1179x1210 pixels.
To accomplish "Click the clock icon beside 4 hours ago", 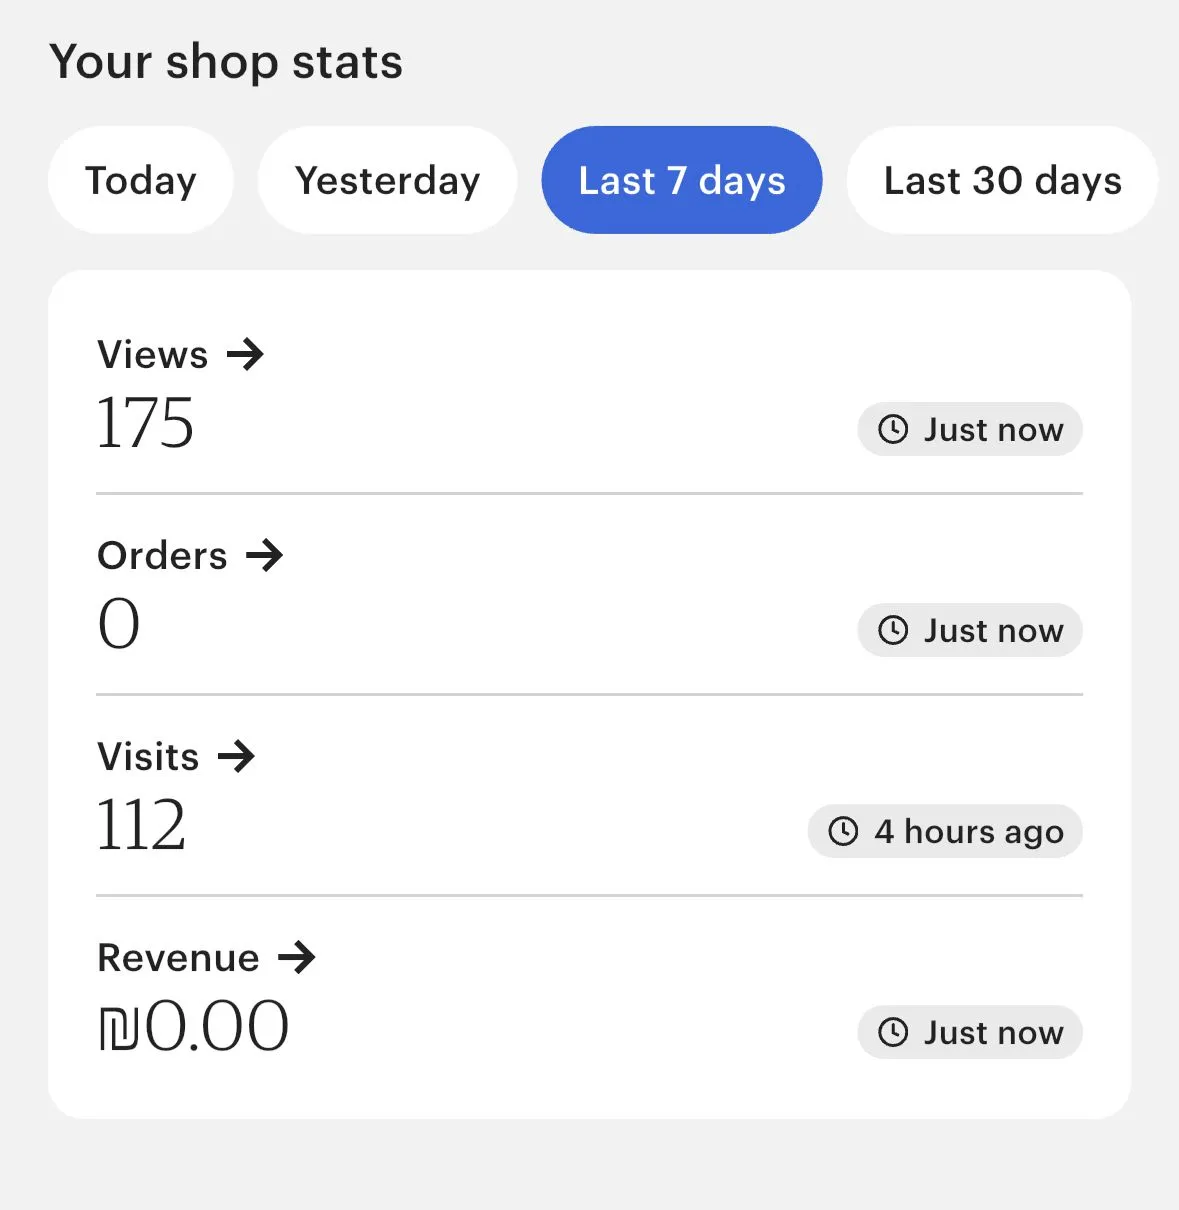I will coord(844,832).
